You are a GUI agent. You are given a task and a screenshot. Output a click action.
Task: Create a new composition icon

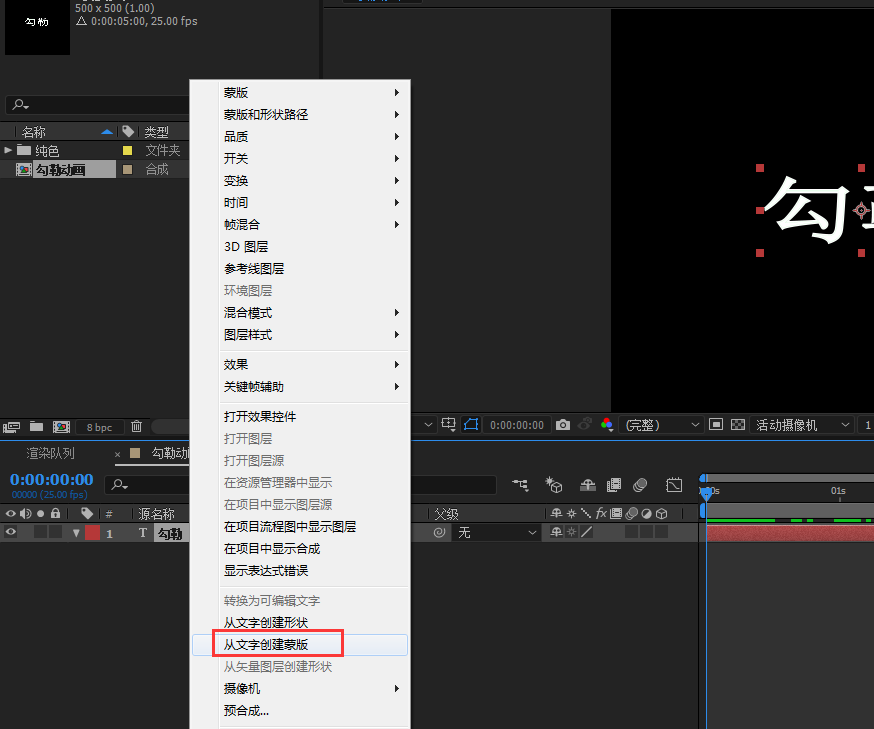[x=61, y=427]
